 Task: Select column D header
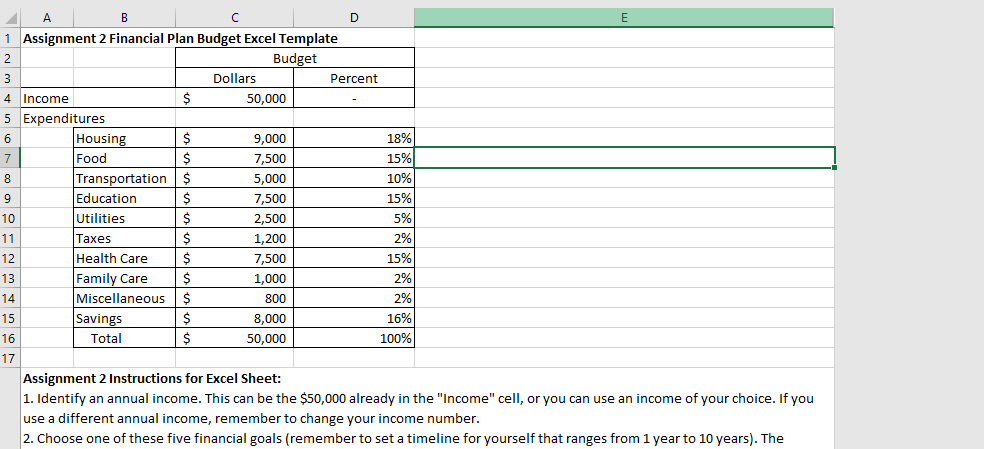[x=354, y=18]
